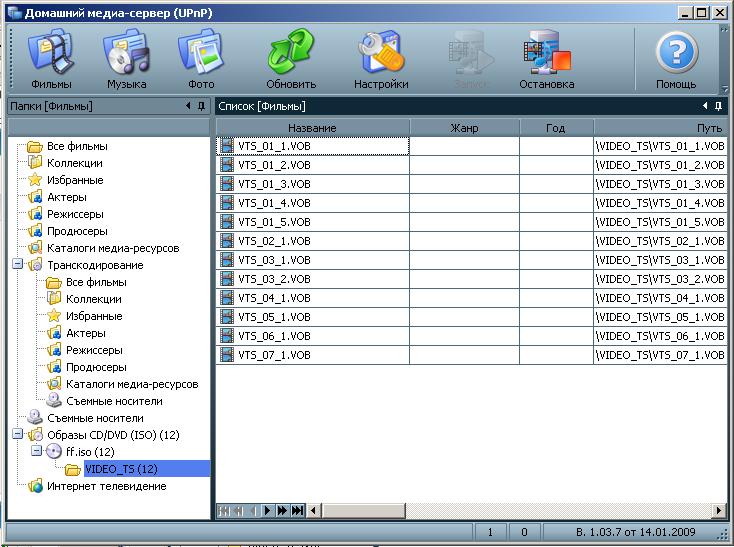
Task: Select Режиссеры under Транскодирование
Action: point(94,350)
